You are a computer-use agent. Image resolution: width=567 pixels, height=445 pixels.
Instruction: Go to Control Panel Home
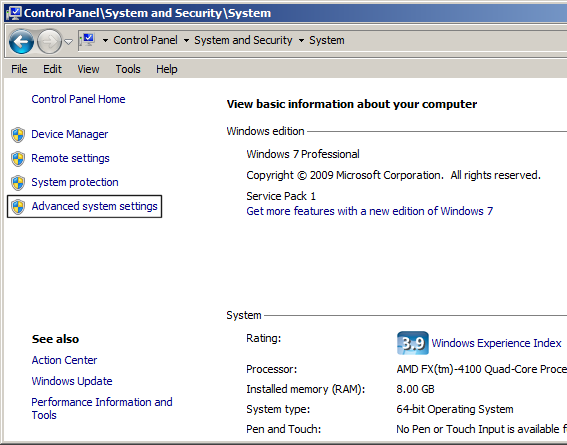78,99
